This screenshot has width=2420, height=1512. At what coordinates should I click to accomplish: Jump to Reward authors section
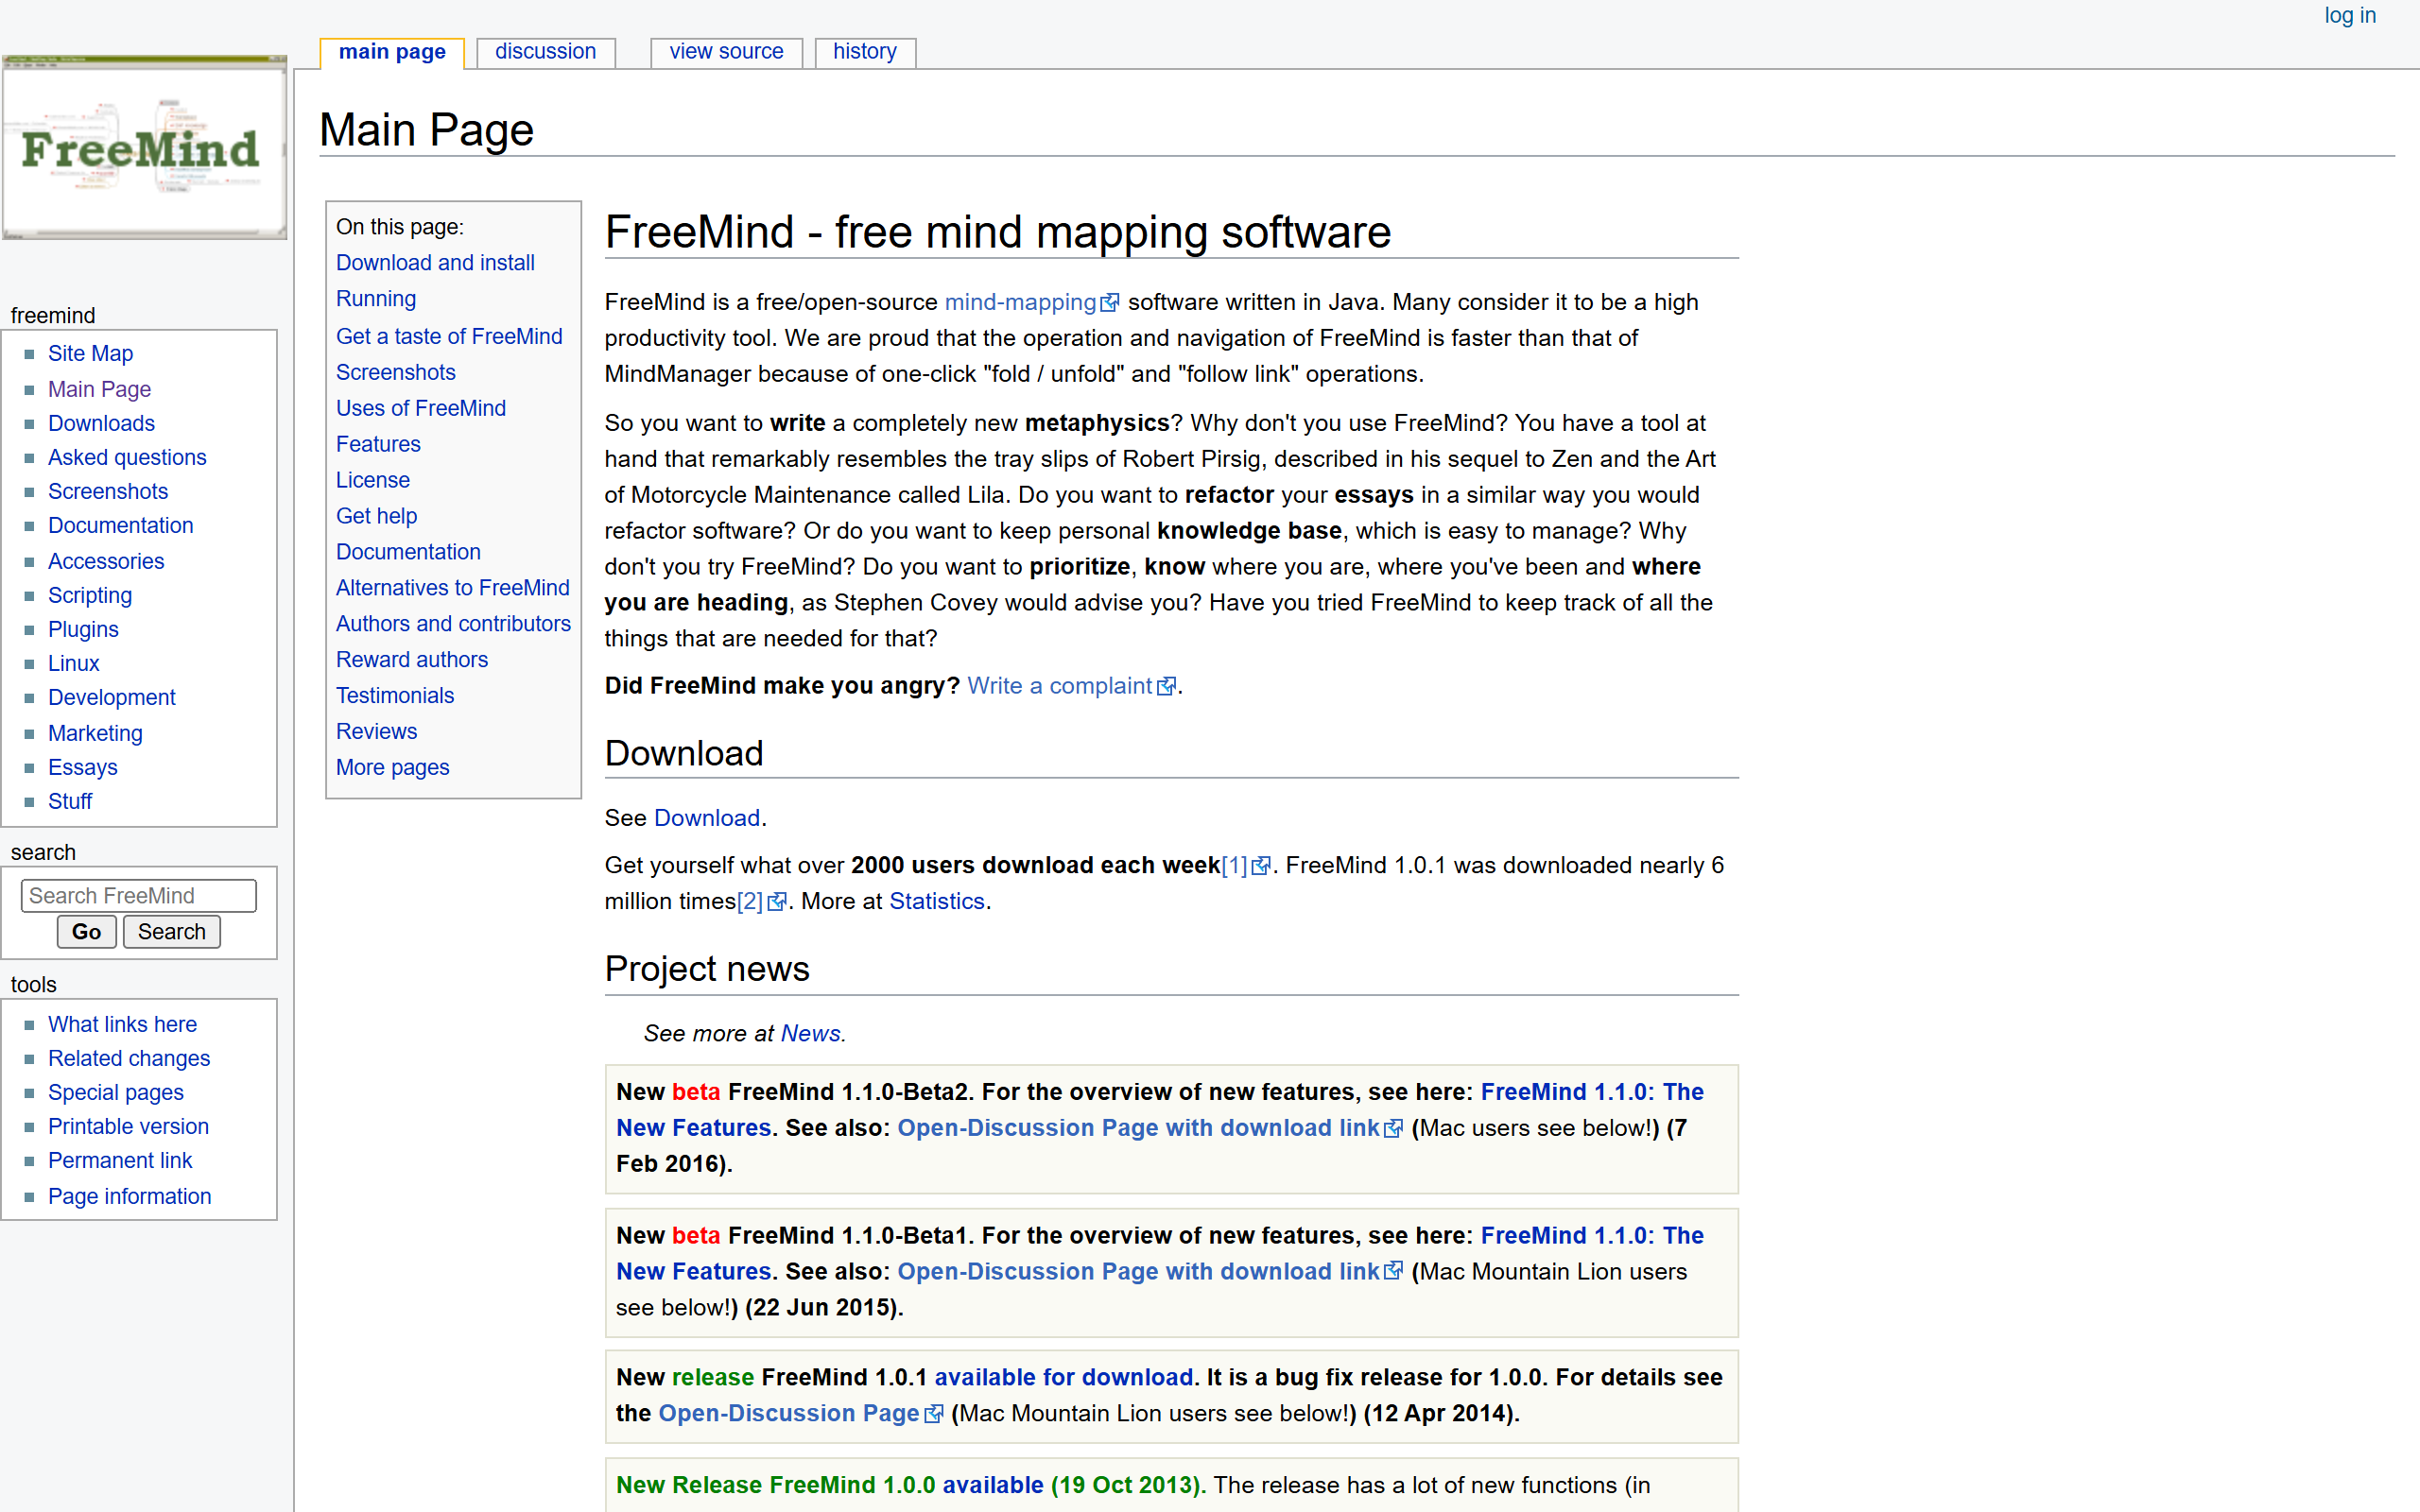412,660
